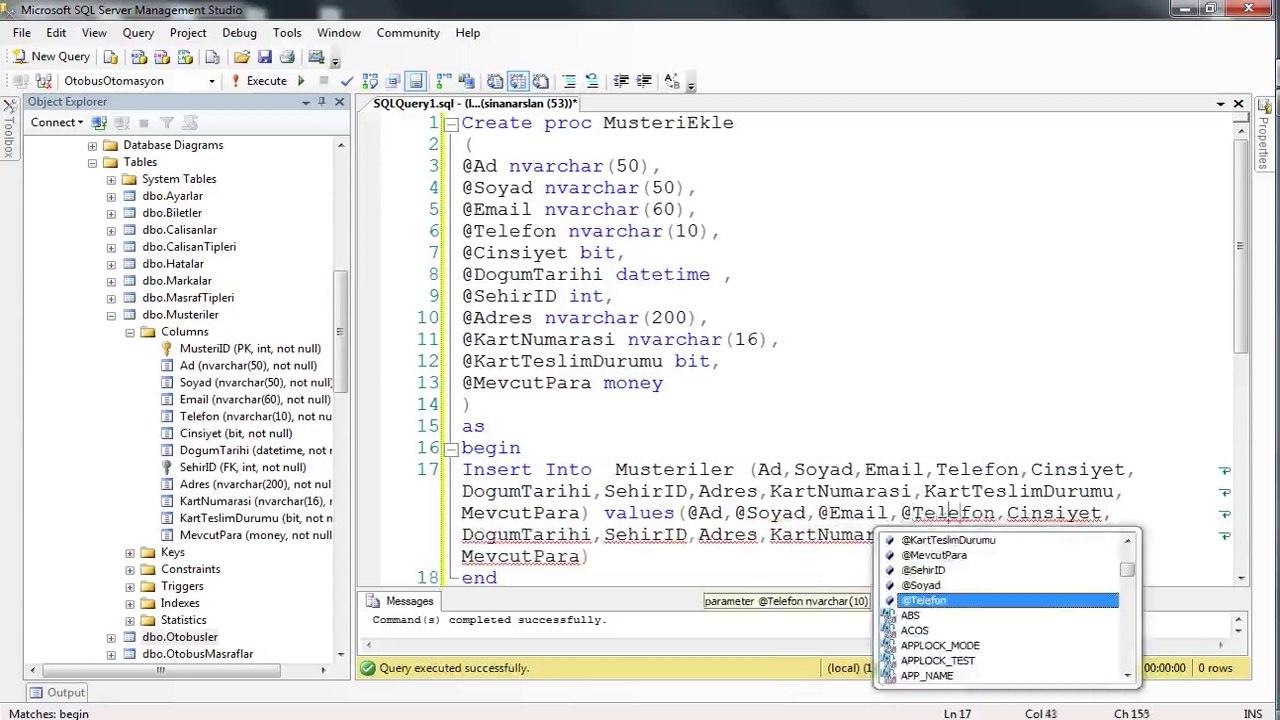Click the Object Explorer filter icon
This screenshot has height=720, width=1280.
(x=166, y=123)
